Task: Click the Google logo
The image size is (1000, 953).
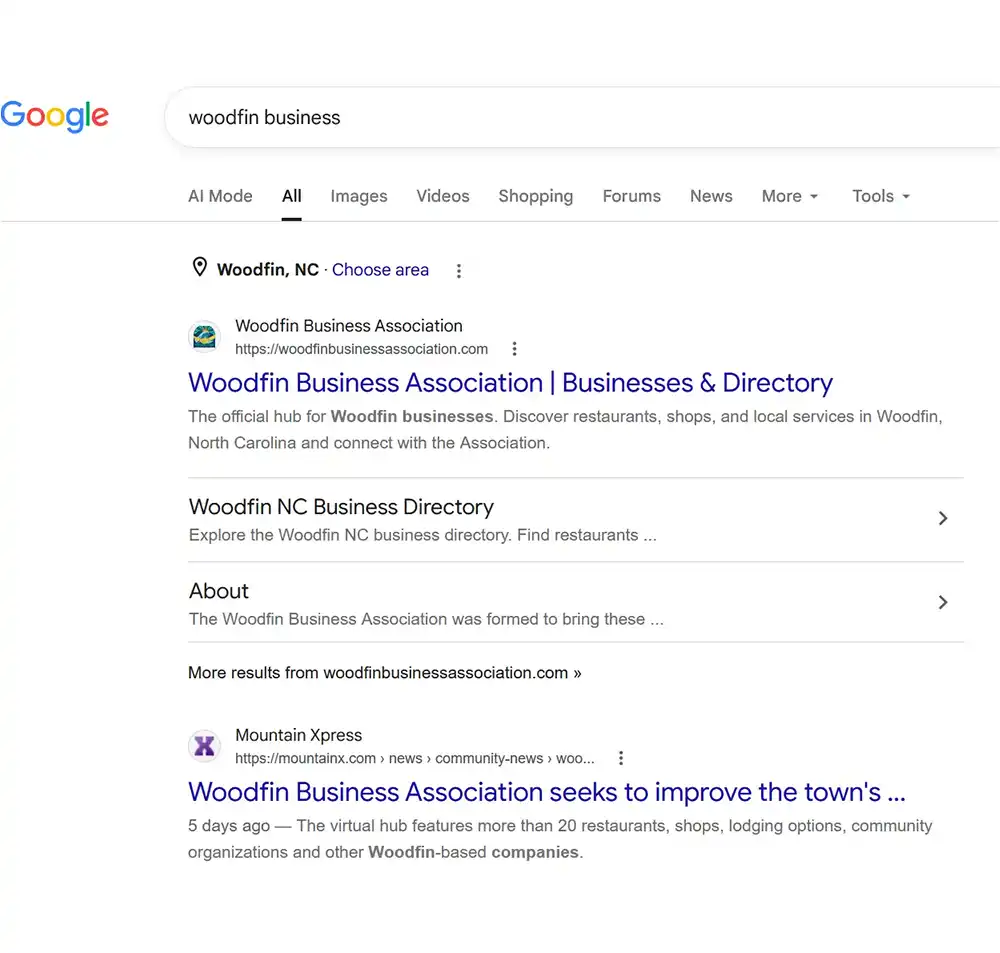Action: tap(54, 116)
